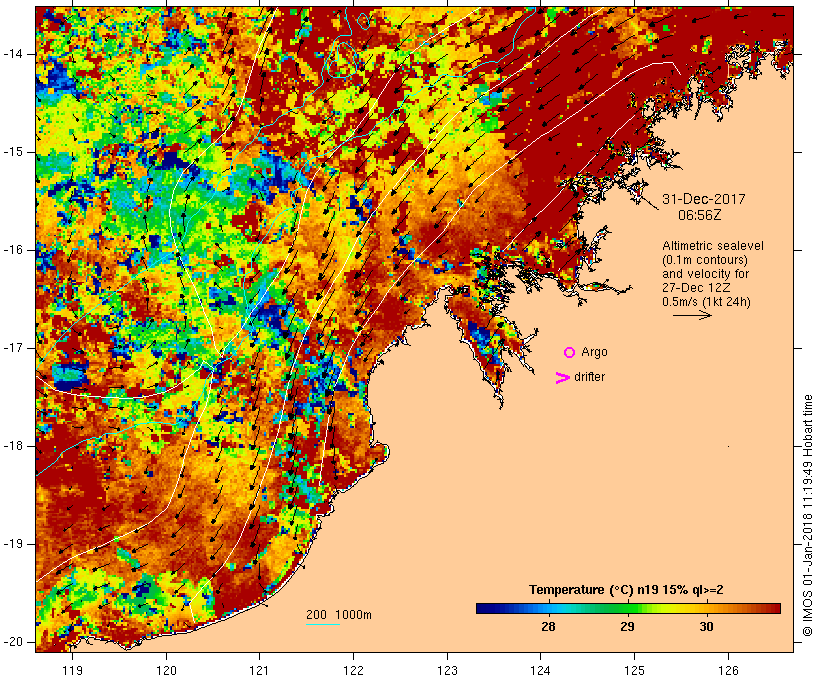The width and height of the screenshot is (820, 680).
Task: Click the '-16' latitude axis label
Action: pyautogui.click(x=12, y=250)
